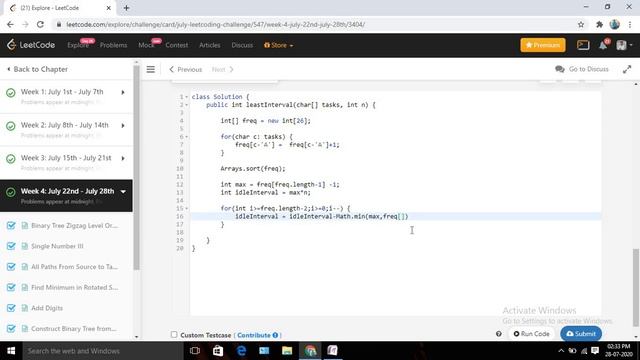Click the LeetCode logo

(31, 45)
